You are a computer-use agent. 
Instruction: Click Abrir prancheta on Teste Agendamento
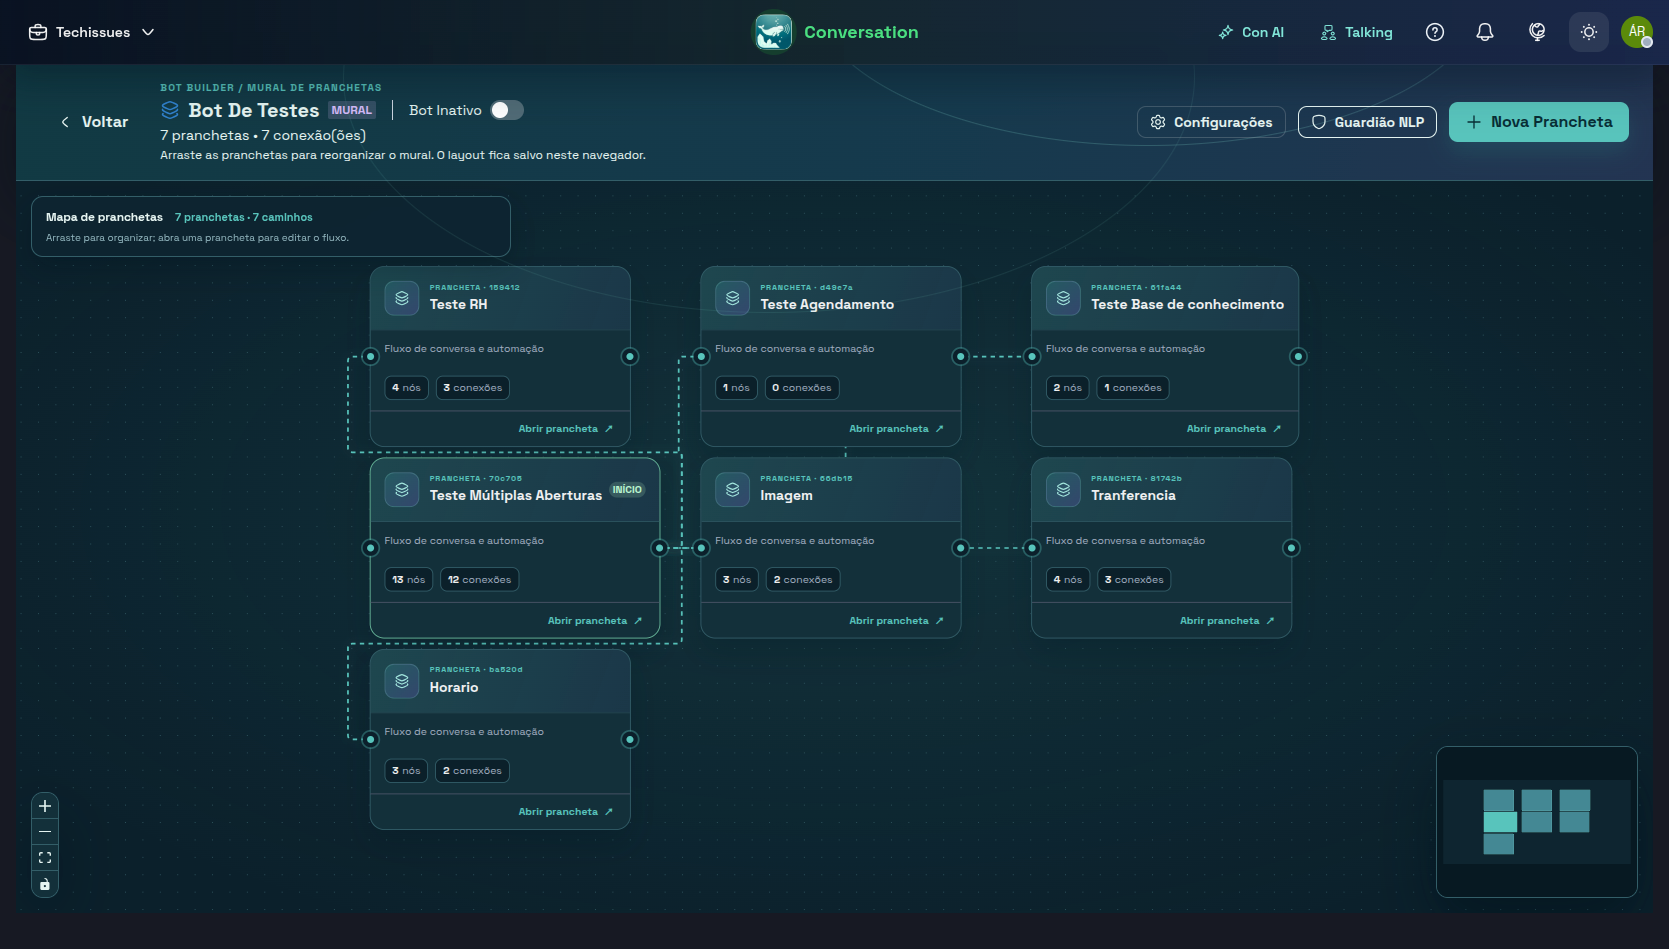pyautogui.click(x=897, y=429)
